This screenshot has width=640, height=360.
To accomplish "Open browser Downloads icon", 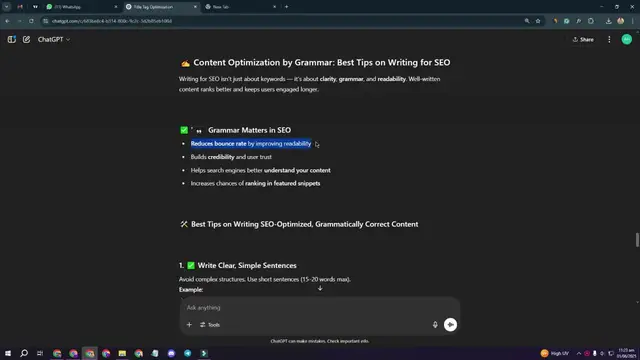I will [609, 21].
